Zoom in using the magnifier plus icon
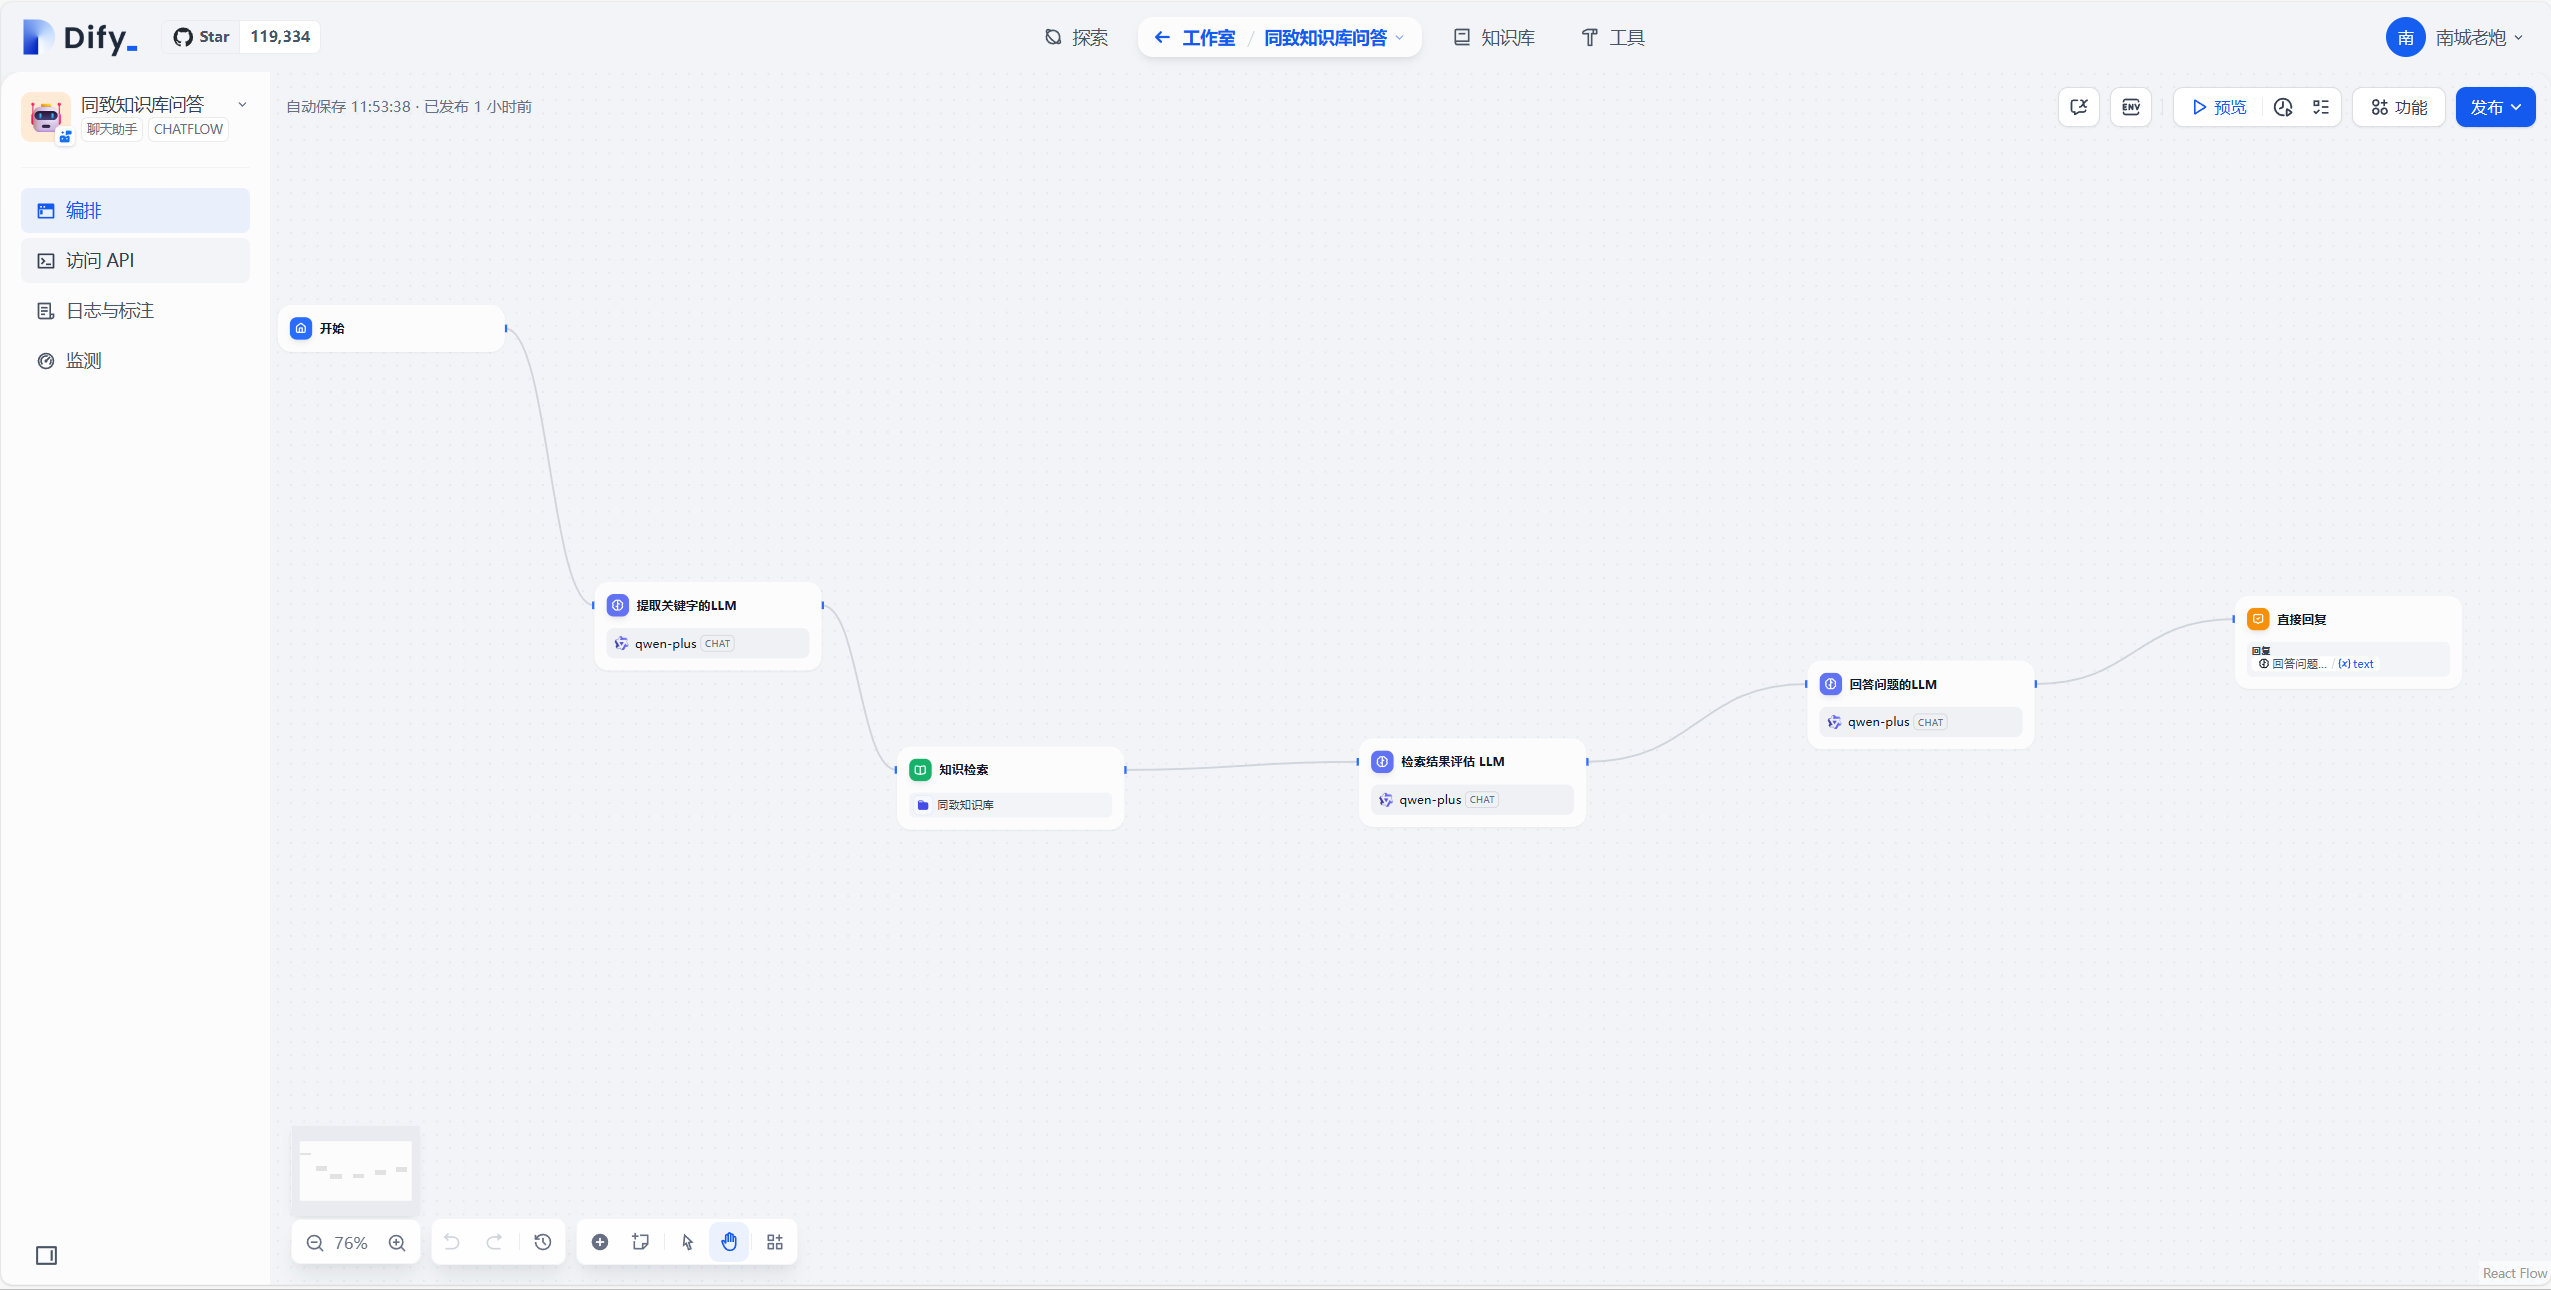 tap(397, 1243)
